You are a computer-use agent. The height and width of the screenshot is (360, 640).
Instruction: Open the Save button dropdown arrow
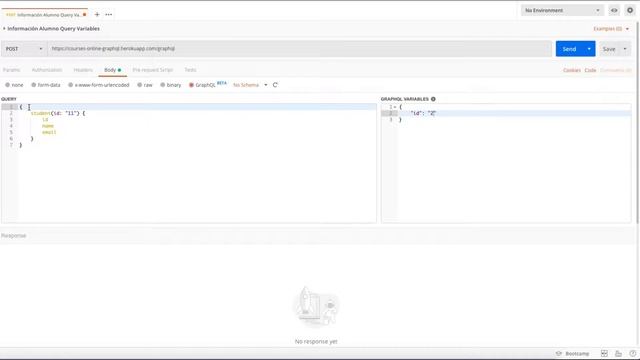coord(625,49)
